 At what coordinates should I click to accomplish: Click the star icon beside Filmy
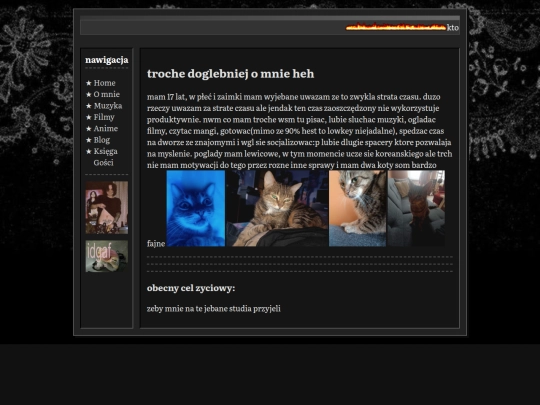pos(89,117)
